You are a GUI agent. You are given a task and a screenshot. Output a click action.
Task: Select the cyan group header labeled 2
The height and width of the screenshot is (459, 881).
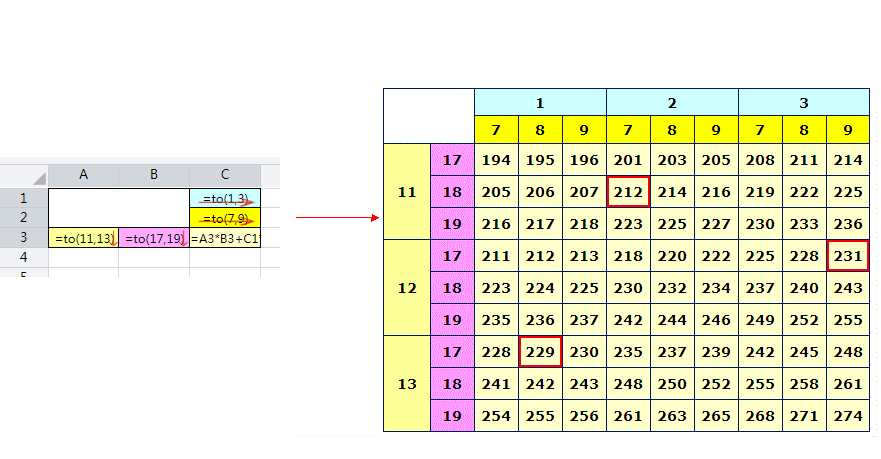click(672, 102)
